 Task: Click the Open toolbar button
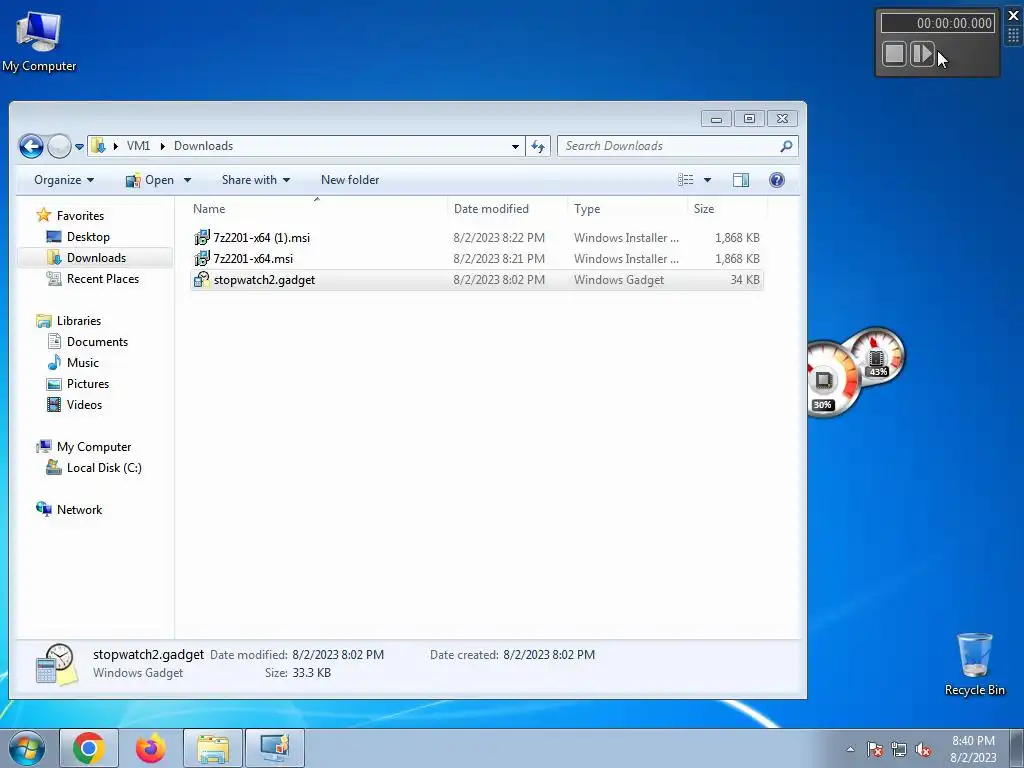[150, 180]
